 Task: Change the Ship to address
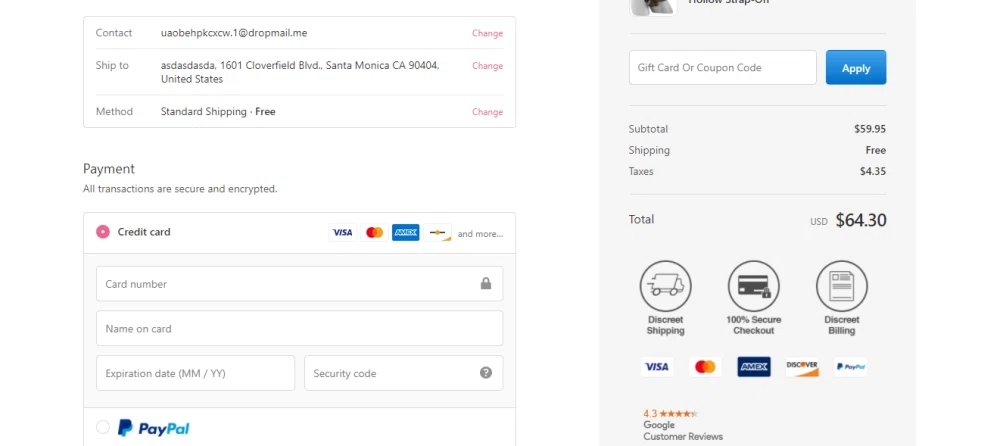[487, 66]
